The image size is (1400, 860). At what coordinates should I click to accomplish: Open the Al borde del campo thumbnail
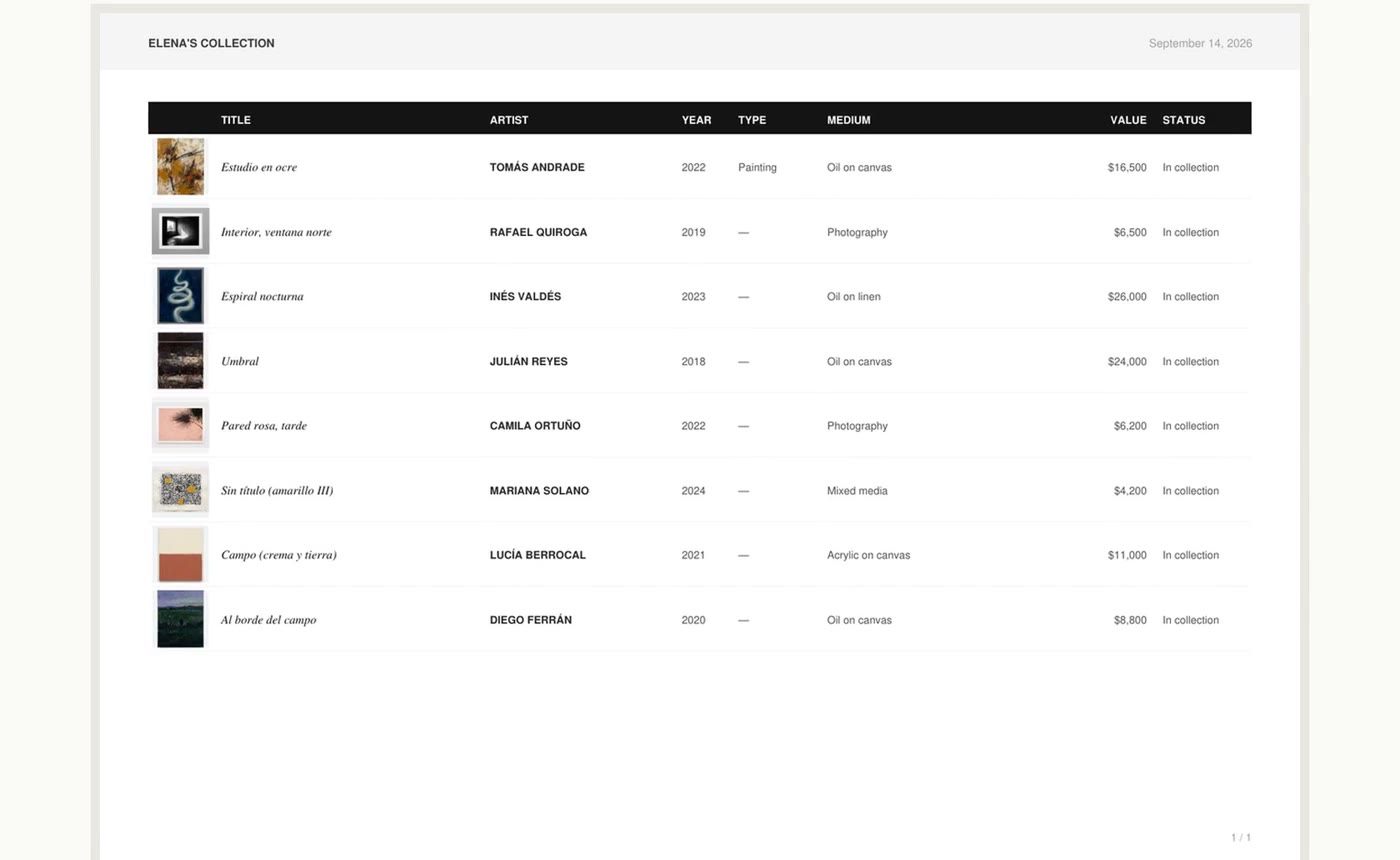pyautogui.click(x=180, y=619)
